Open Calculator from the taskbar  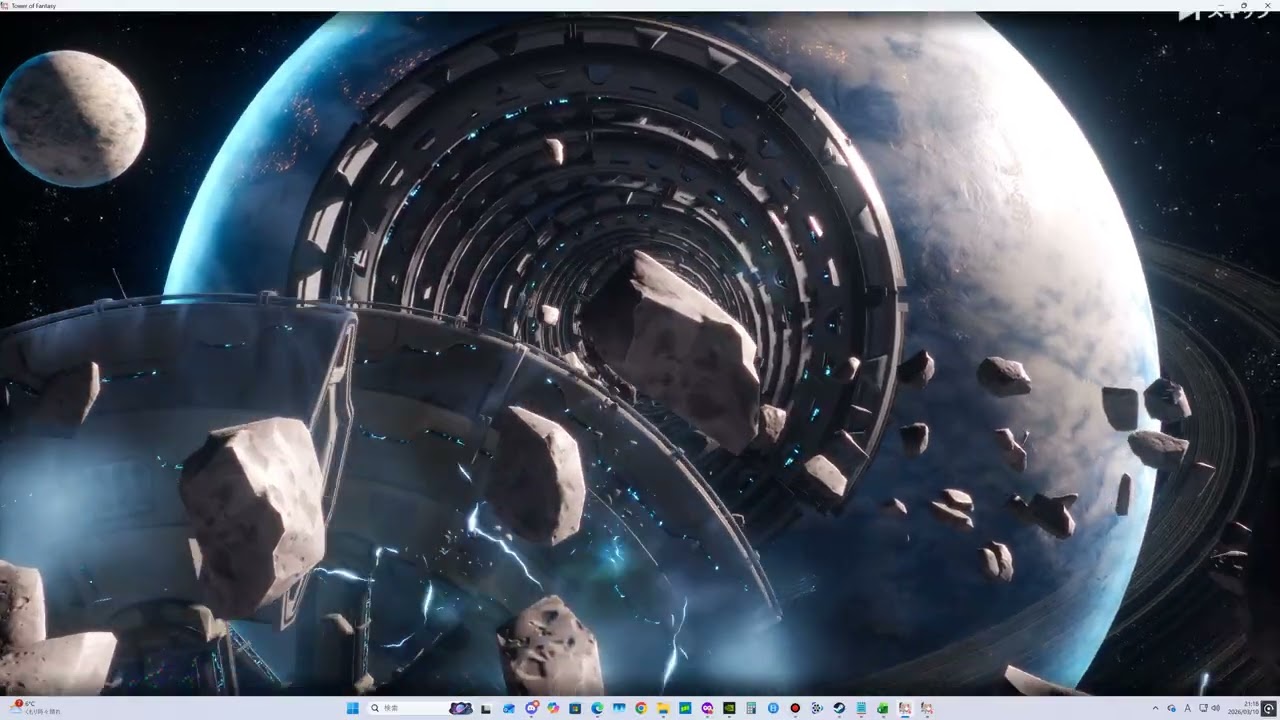point(751,708)
